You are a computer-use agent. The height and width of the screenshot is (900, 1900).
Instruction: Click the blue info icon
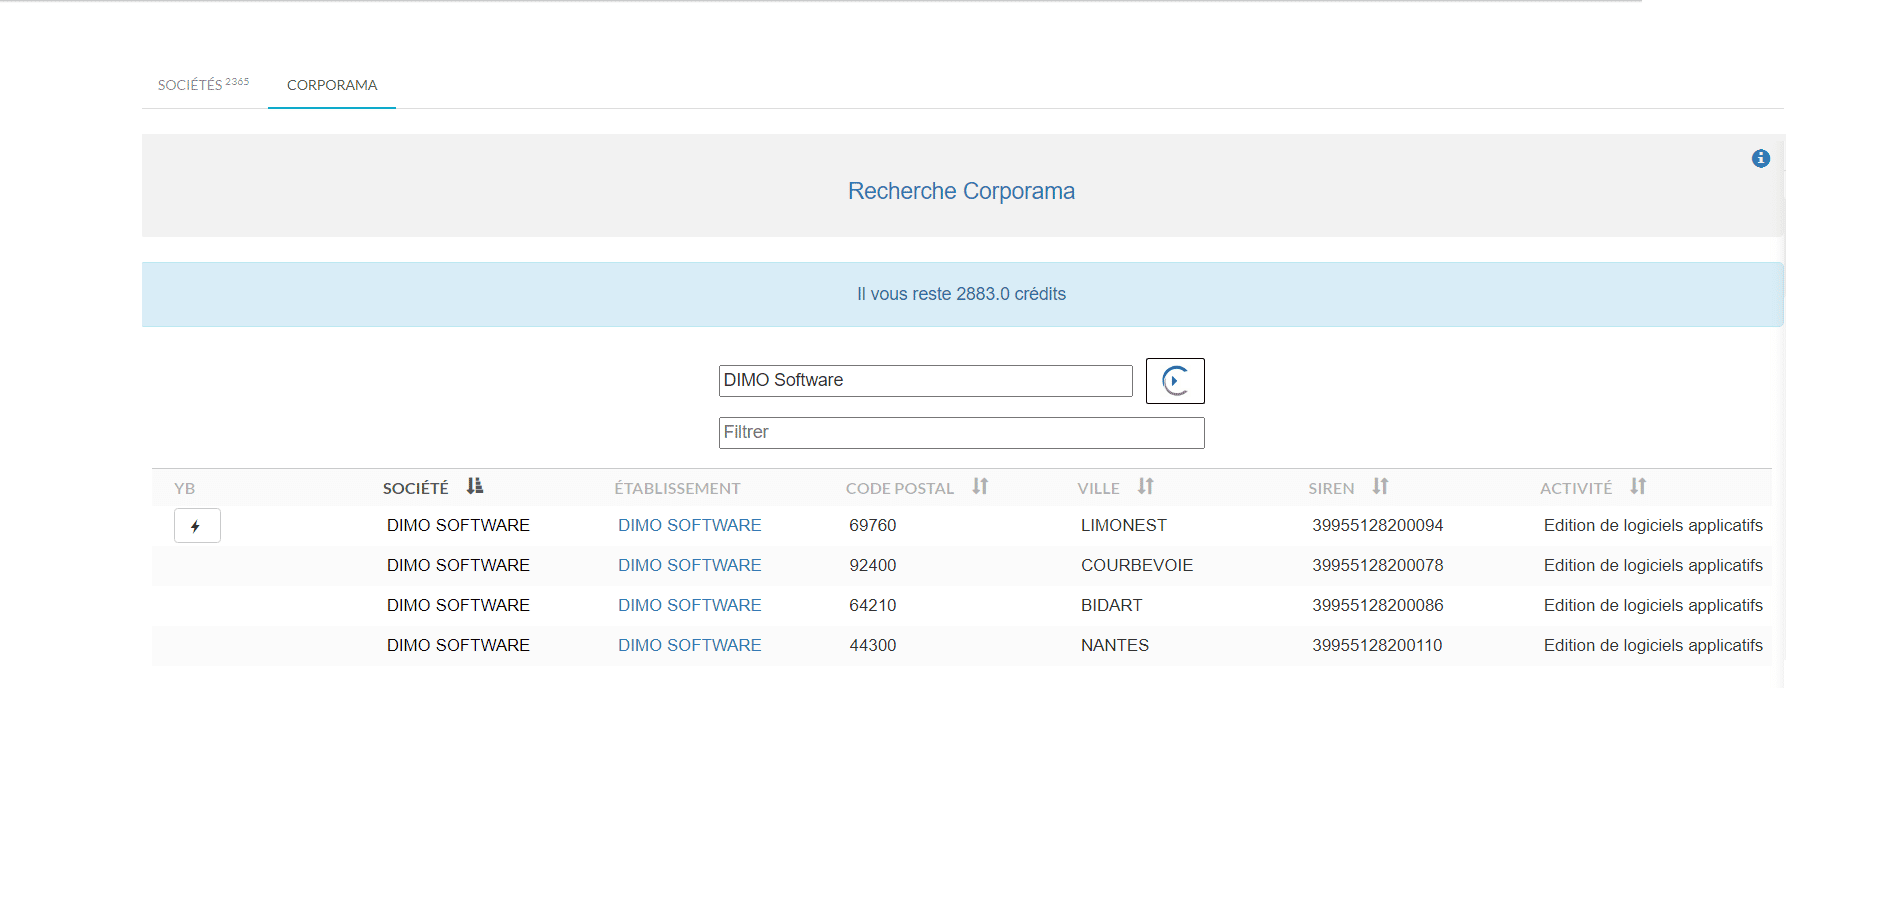[1760, 158]
